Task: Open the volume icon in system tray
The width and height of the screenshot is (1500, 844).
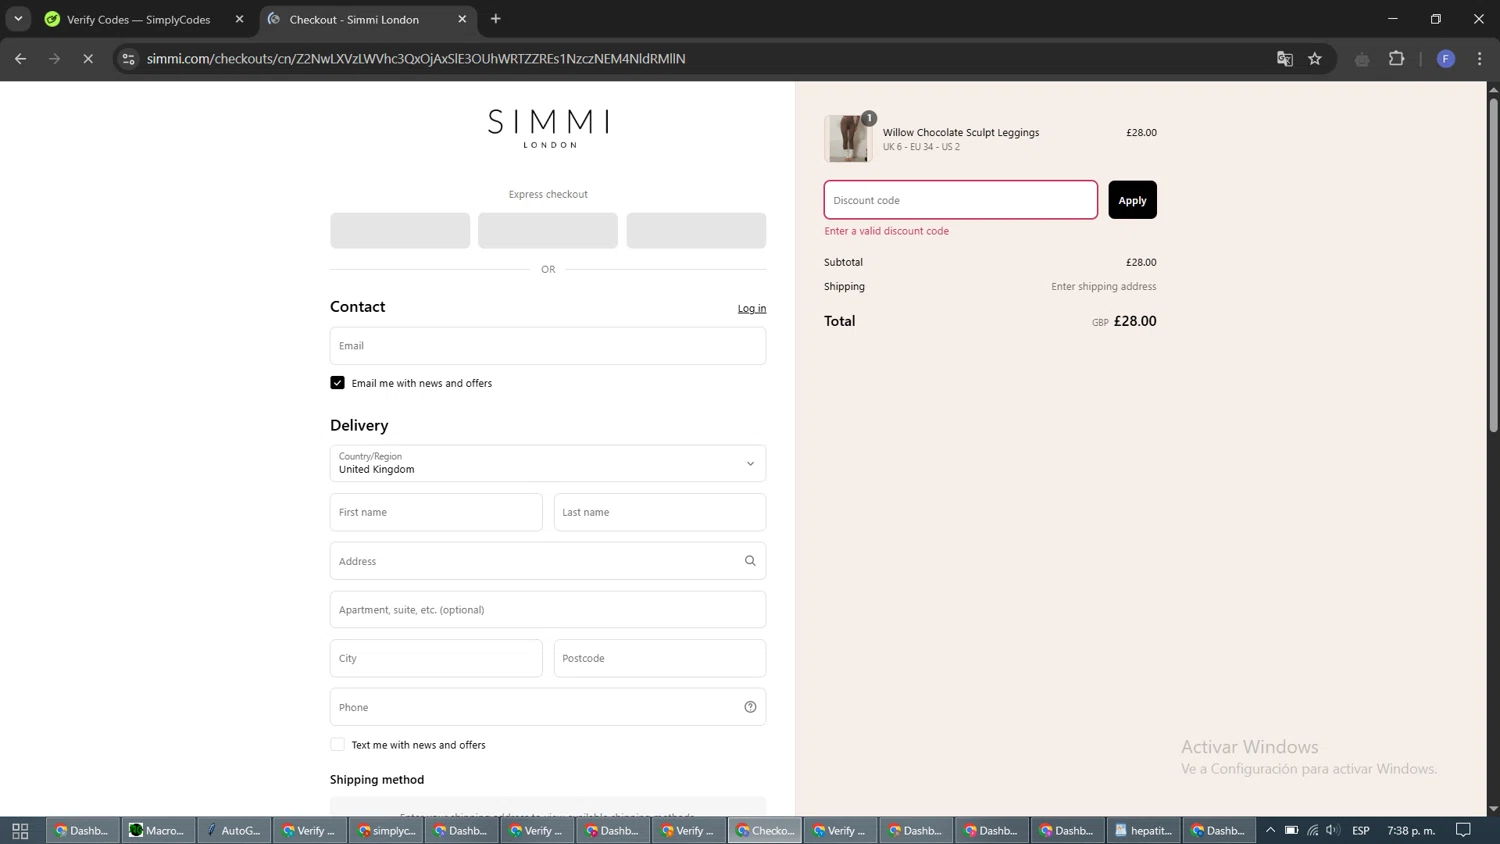Action: tap(1333, 830)
